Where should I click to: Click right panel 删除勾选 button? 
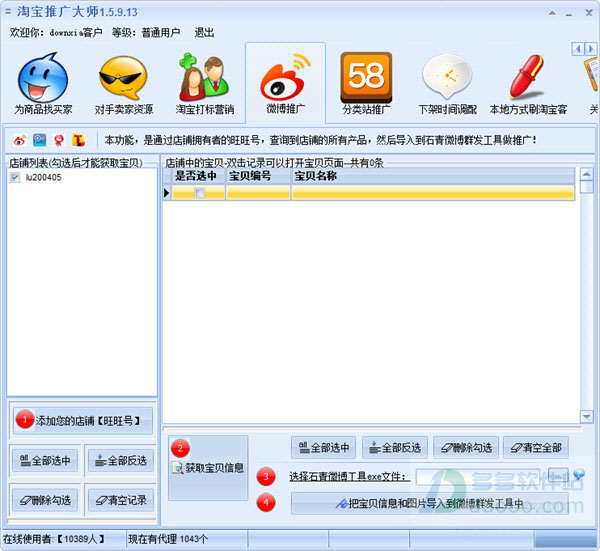pos(466,447)
